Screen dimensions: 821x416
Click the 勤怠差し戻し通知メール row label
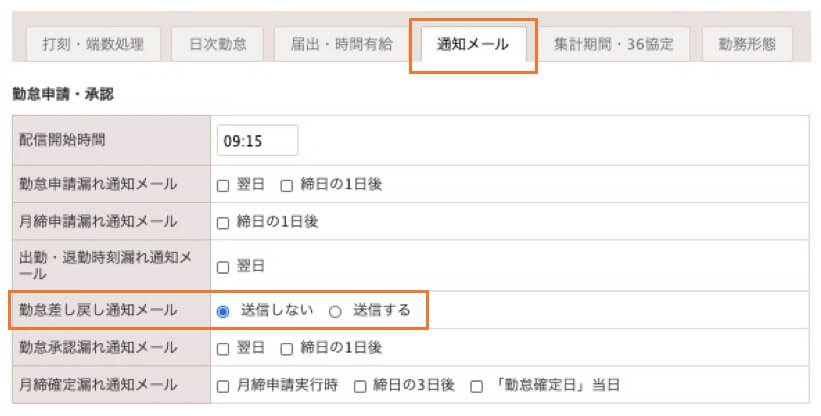98,310
